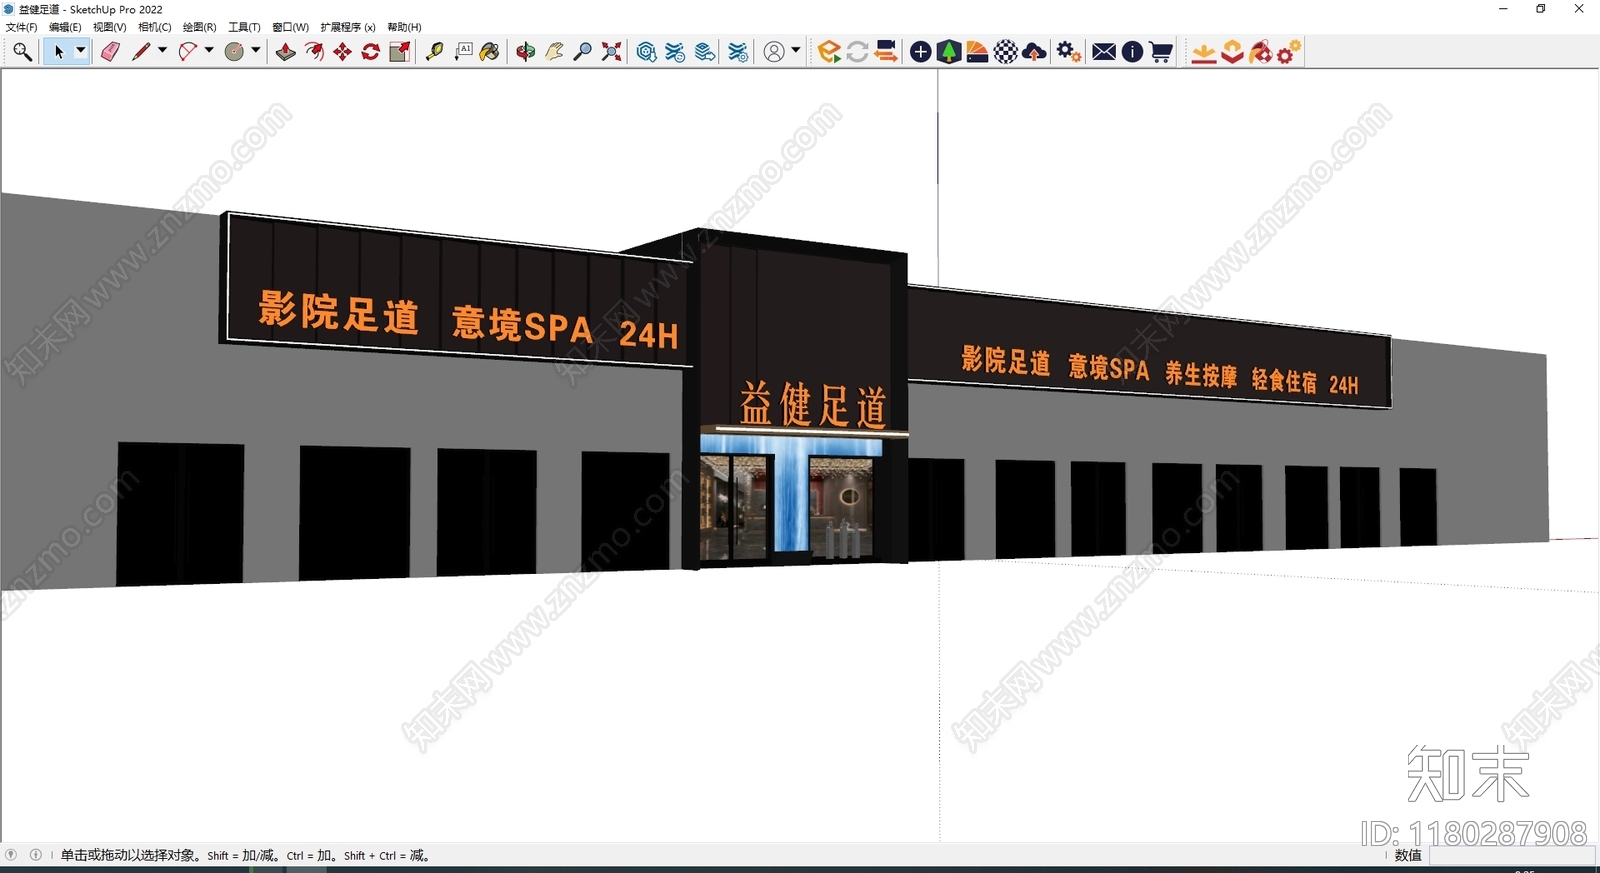Open the 编辑(E) menu
The image size is (1600, 873).
coord(65,27)
